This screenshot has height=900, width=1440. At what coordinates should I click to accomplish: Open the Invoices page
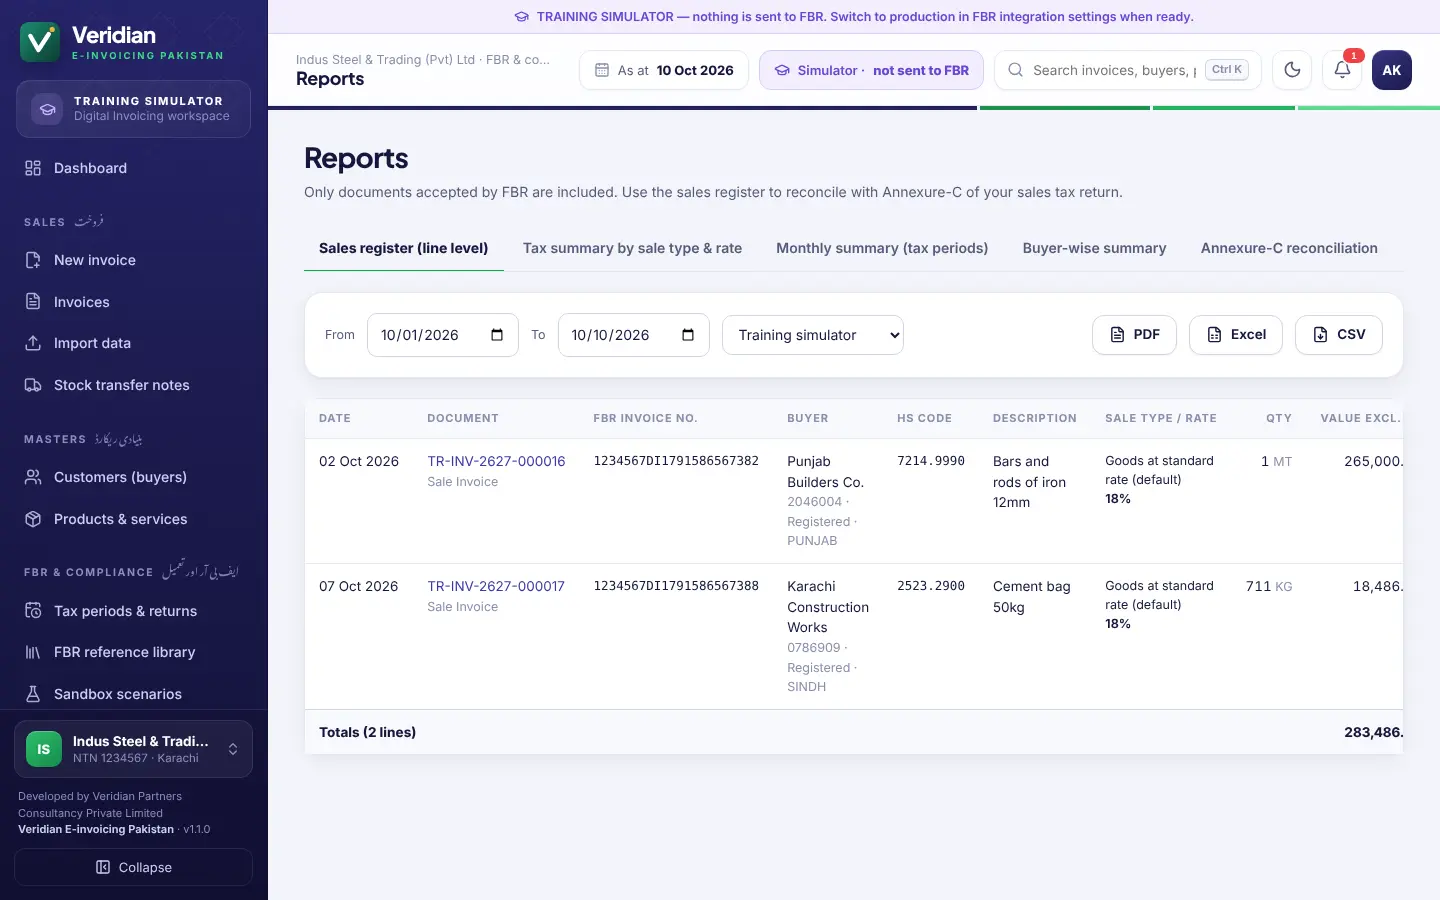(133, 302)
